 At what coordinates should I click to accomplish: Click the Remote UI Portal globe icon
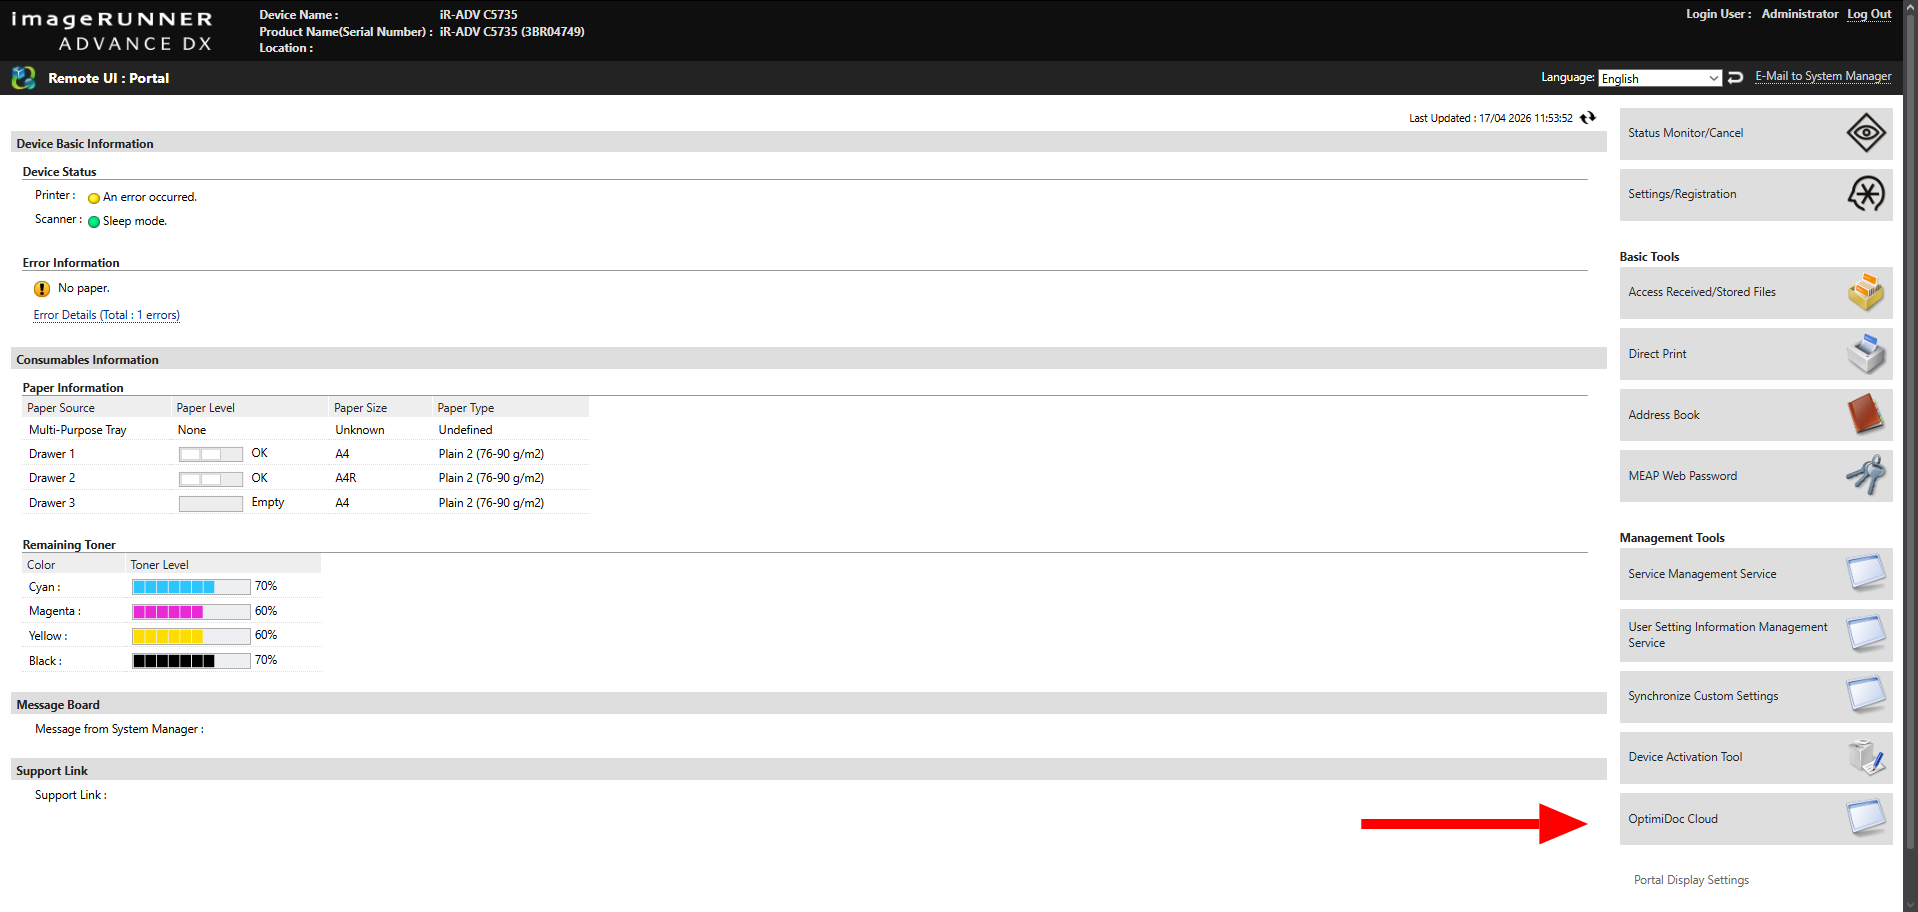click(23, 78)
